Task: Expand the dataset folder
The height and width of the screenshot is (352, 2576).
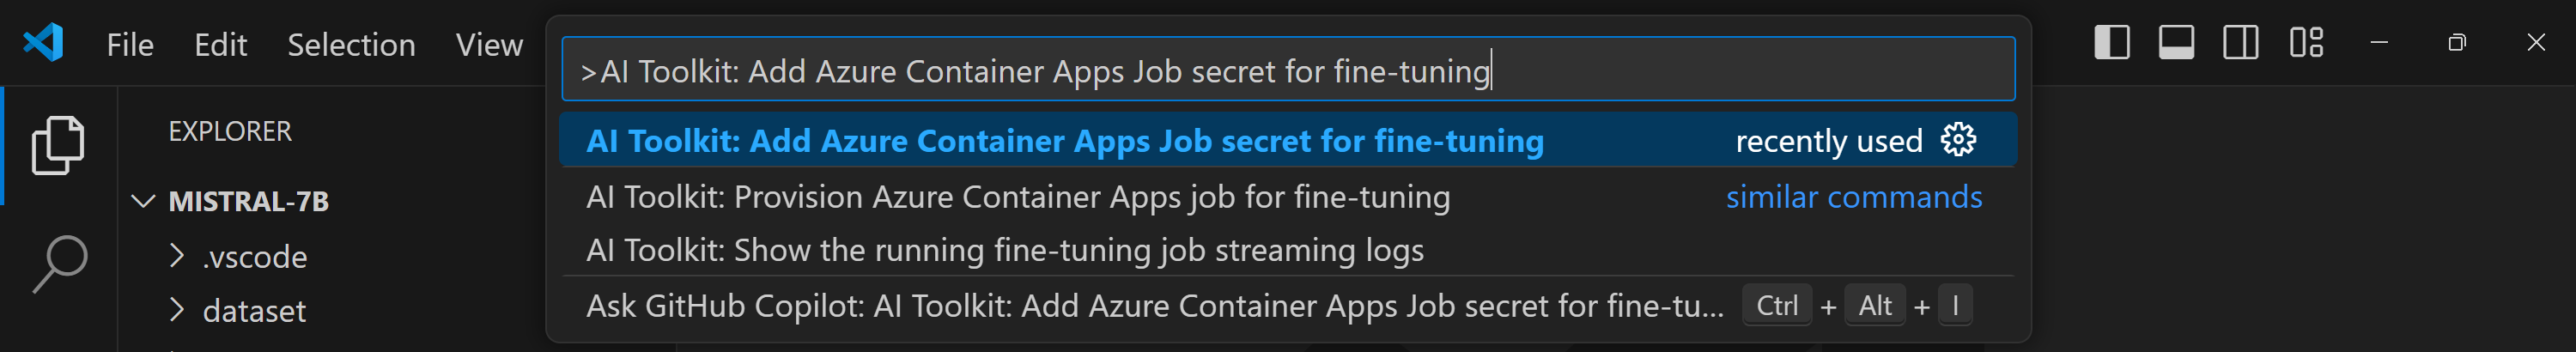Action: tap(254, 311)
